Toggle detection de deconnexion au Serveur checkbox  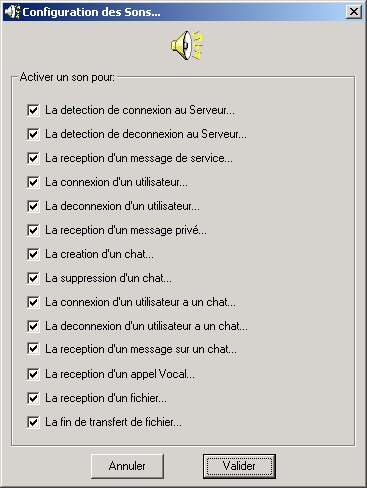point(33,134)
